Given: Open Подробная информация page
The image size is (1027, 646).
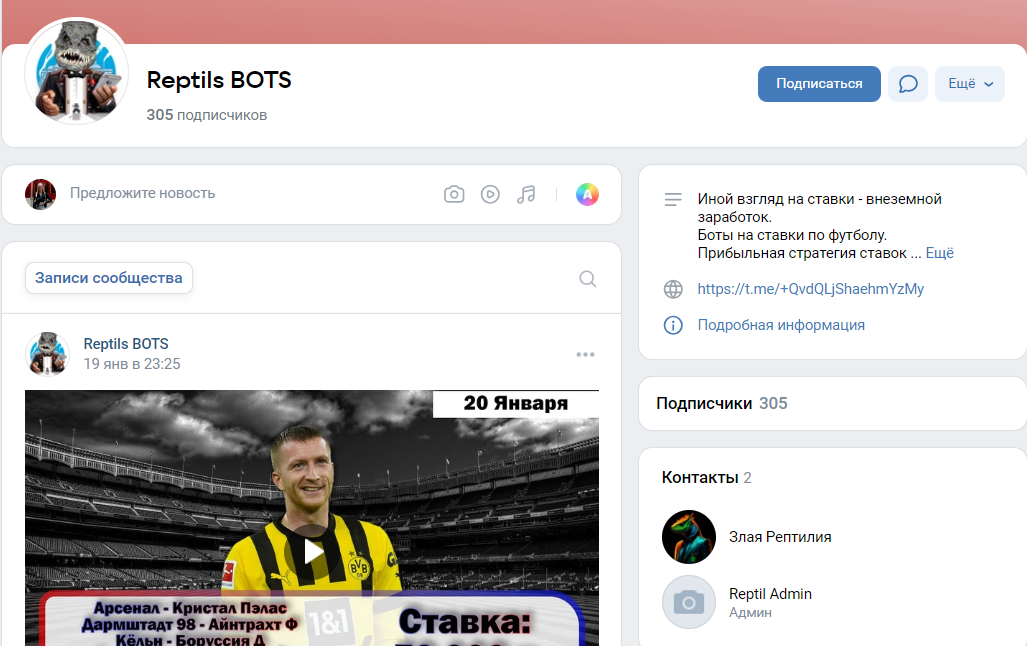Looking at the screenshot, I should point(780,325).
